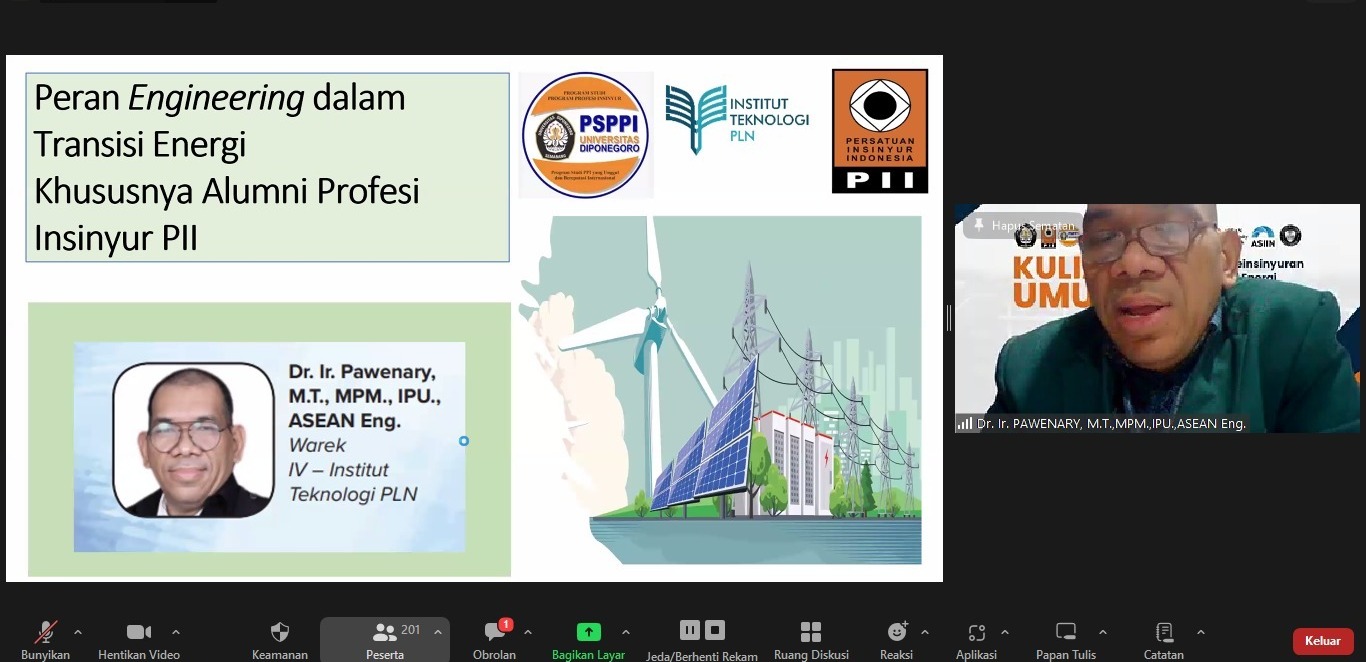Viewport: 1366px width, 662px height.
Task: Stop the recording with square button
Action: (x=715, y=630)
